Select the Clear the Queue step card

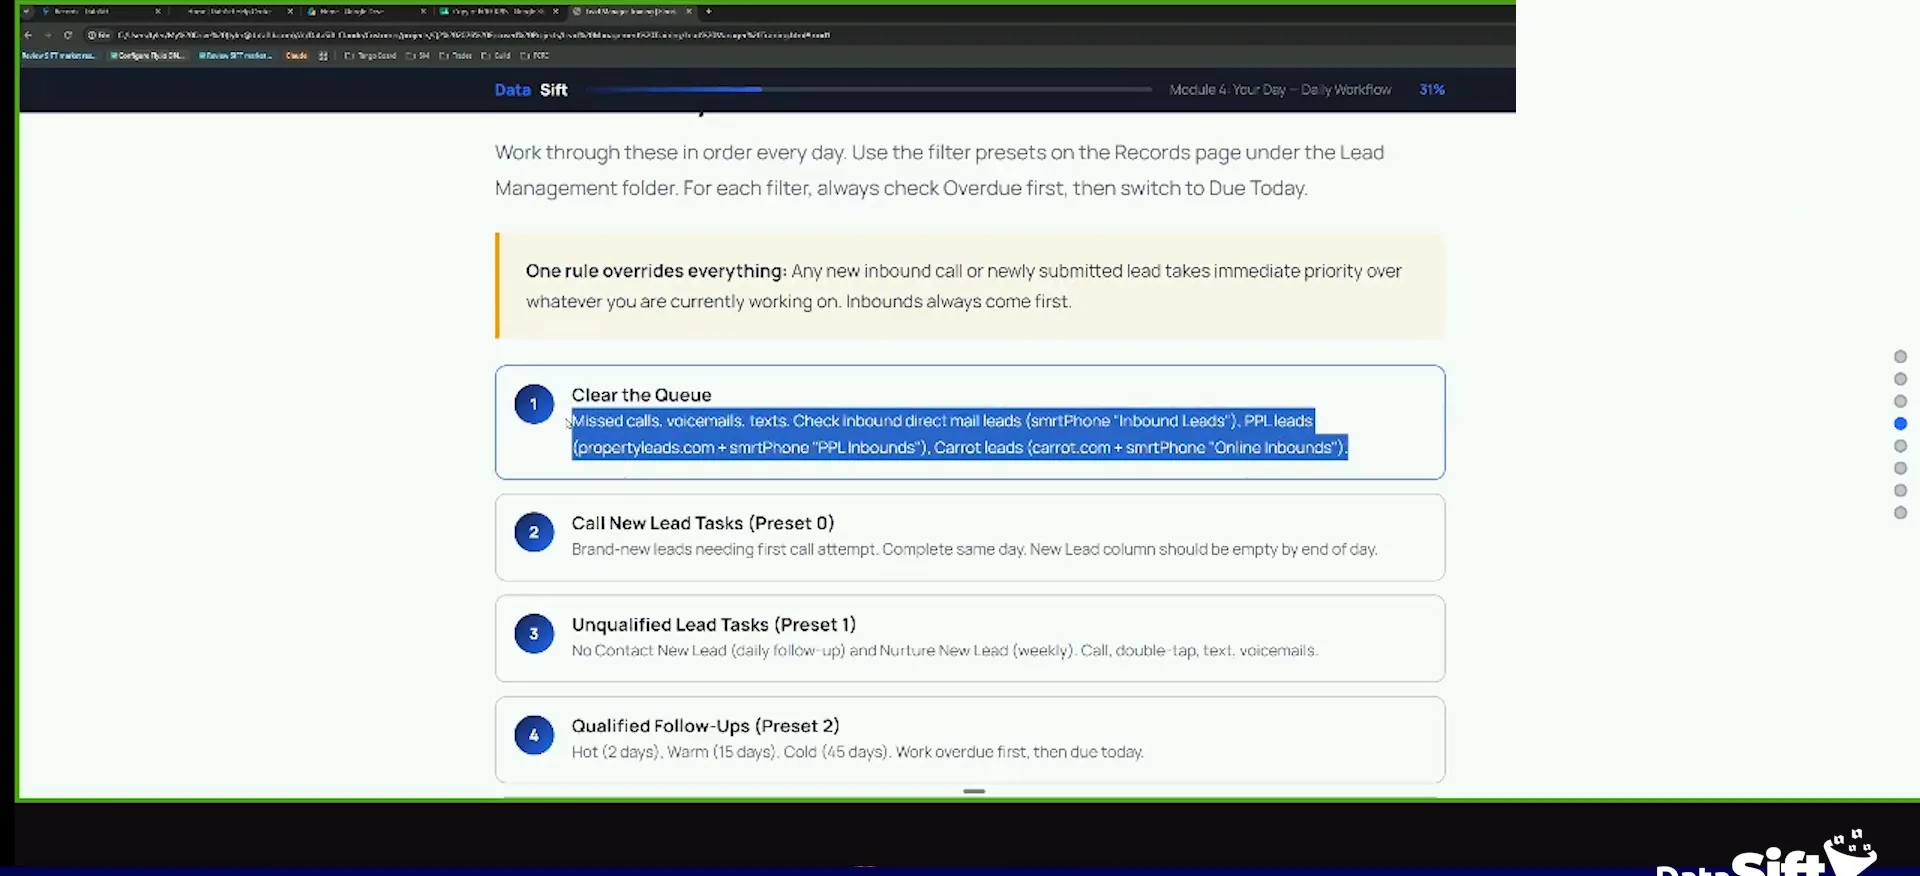(970, 422)
